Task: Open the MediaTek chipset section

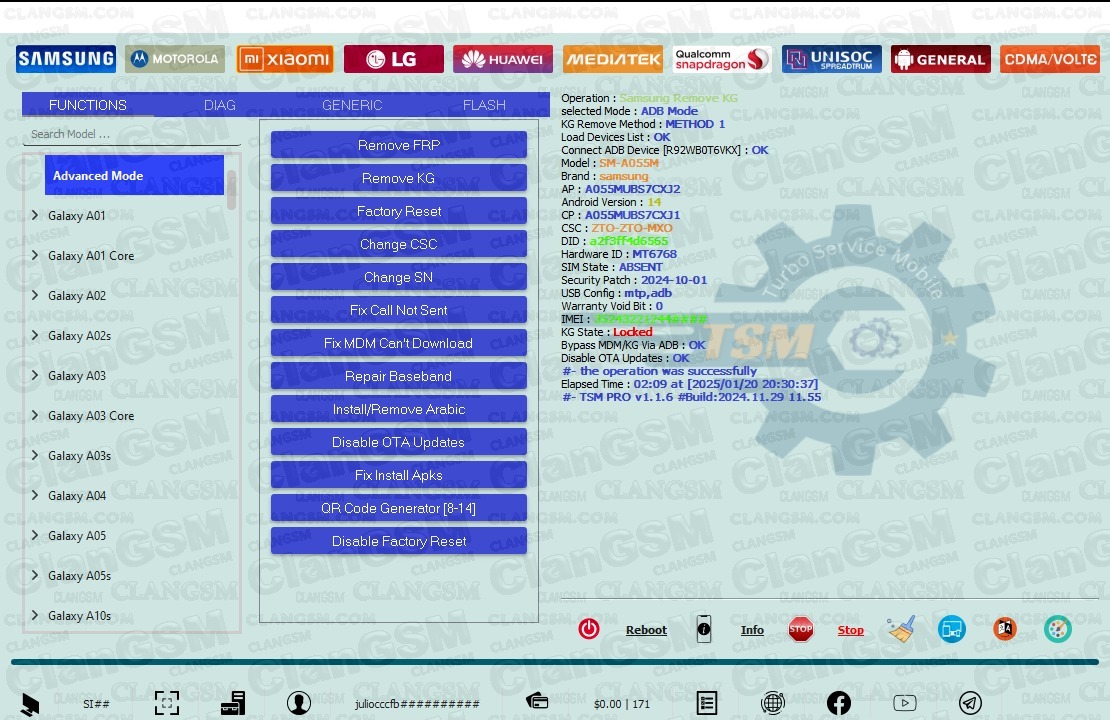Action: point(613,59)
